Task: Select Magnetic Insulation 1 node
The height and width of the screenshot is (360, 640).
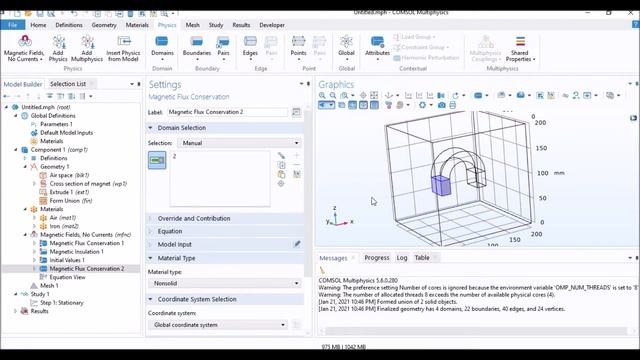Action: tap(76, 251)
